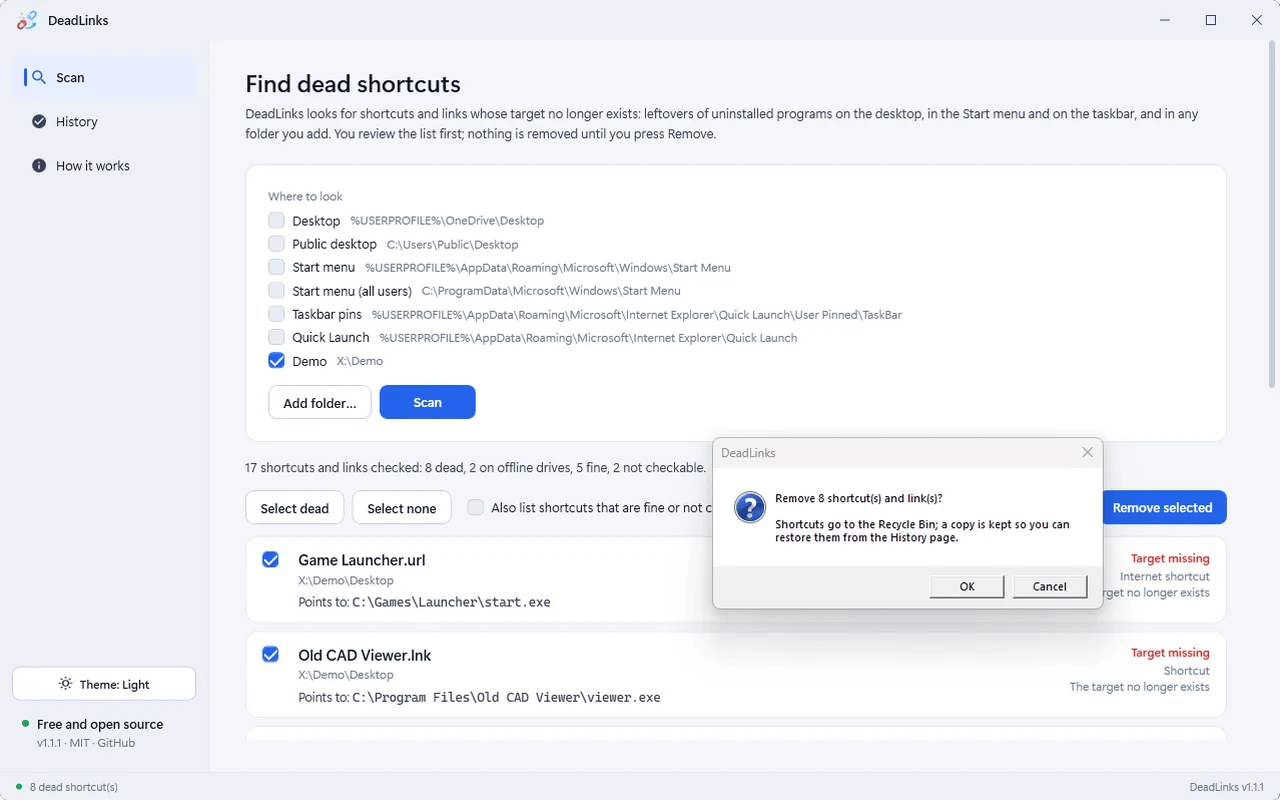Image resolution: width=1280 pixels, height=800 pixels.
Task: Click the Add folder... button
Action: click(x=320, y=402)
